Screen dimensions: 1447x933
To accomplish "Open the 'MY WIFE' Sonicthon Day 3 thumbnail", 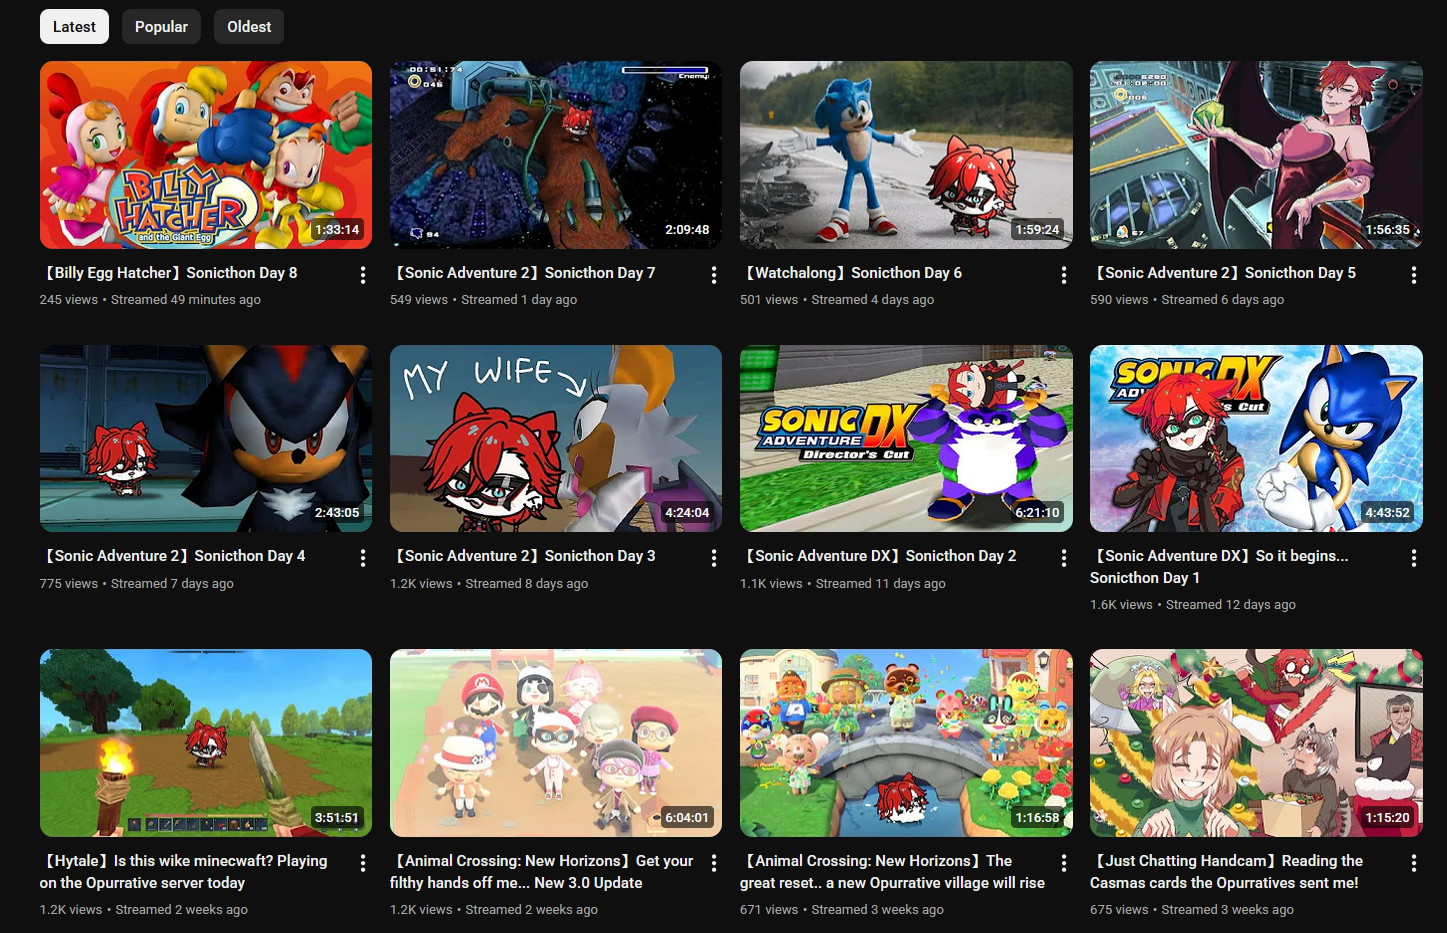I will [556, 438].
